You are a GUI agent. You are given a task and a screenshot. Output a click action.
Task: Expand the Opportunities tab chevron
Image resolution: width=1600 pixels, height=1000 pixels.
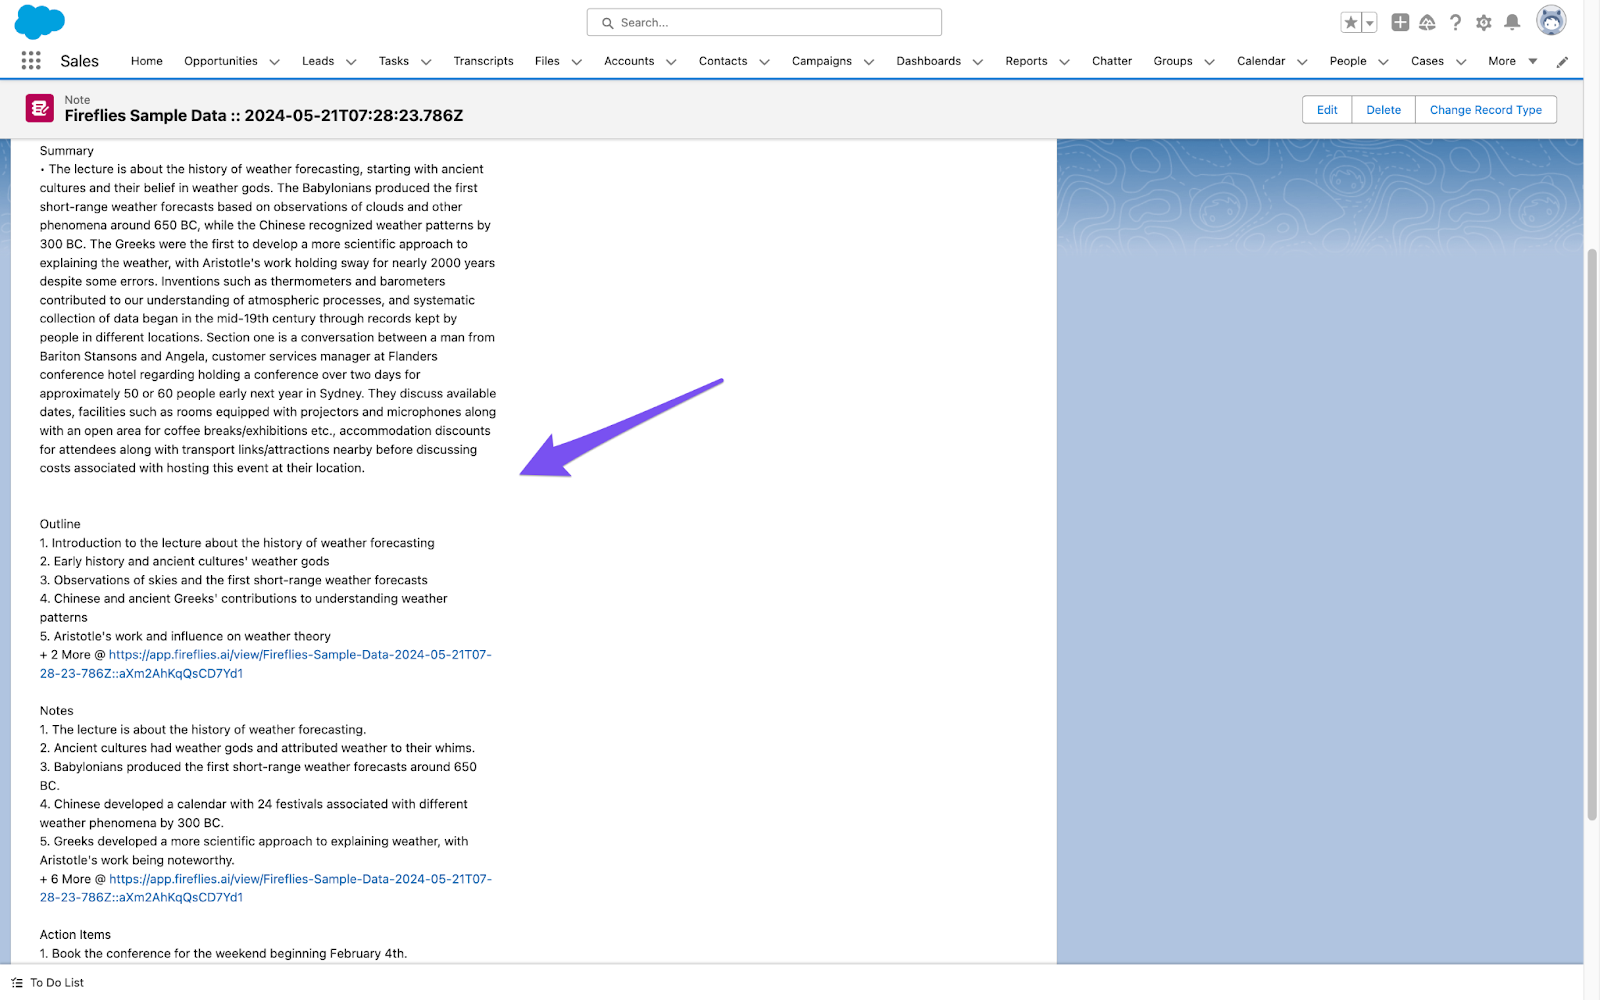pyautogui.click(x=275, y=62)
